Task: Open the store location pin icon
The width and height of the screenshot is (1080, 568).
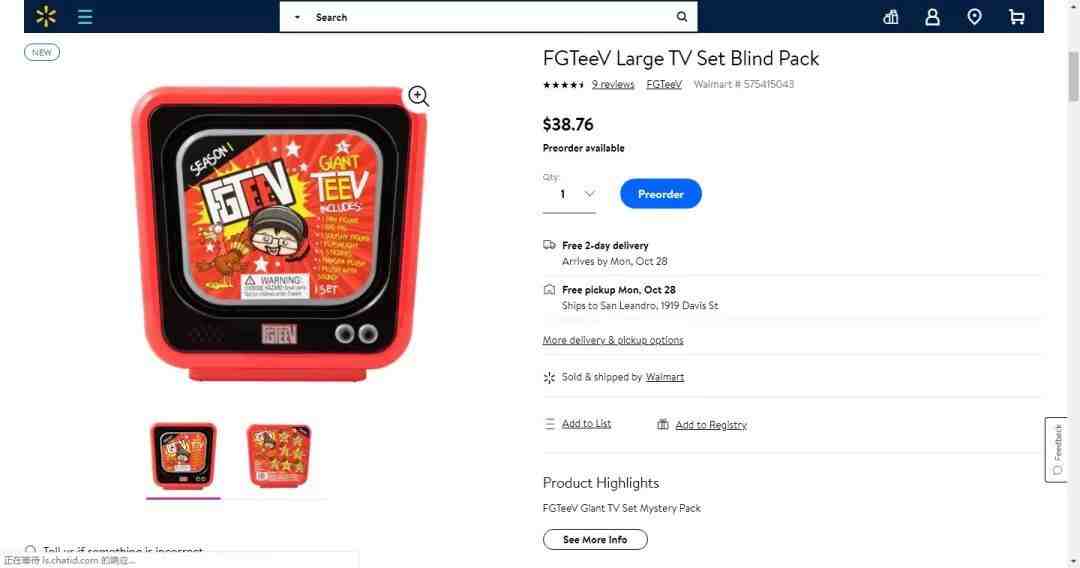Action: [x=974, y=17]
